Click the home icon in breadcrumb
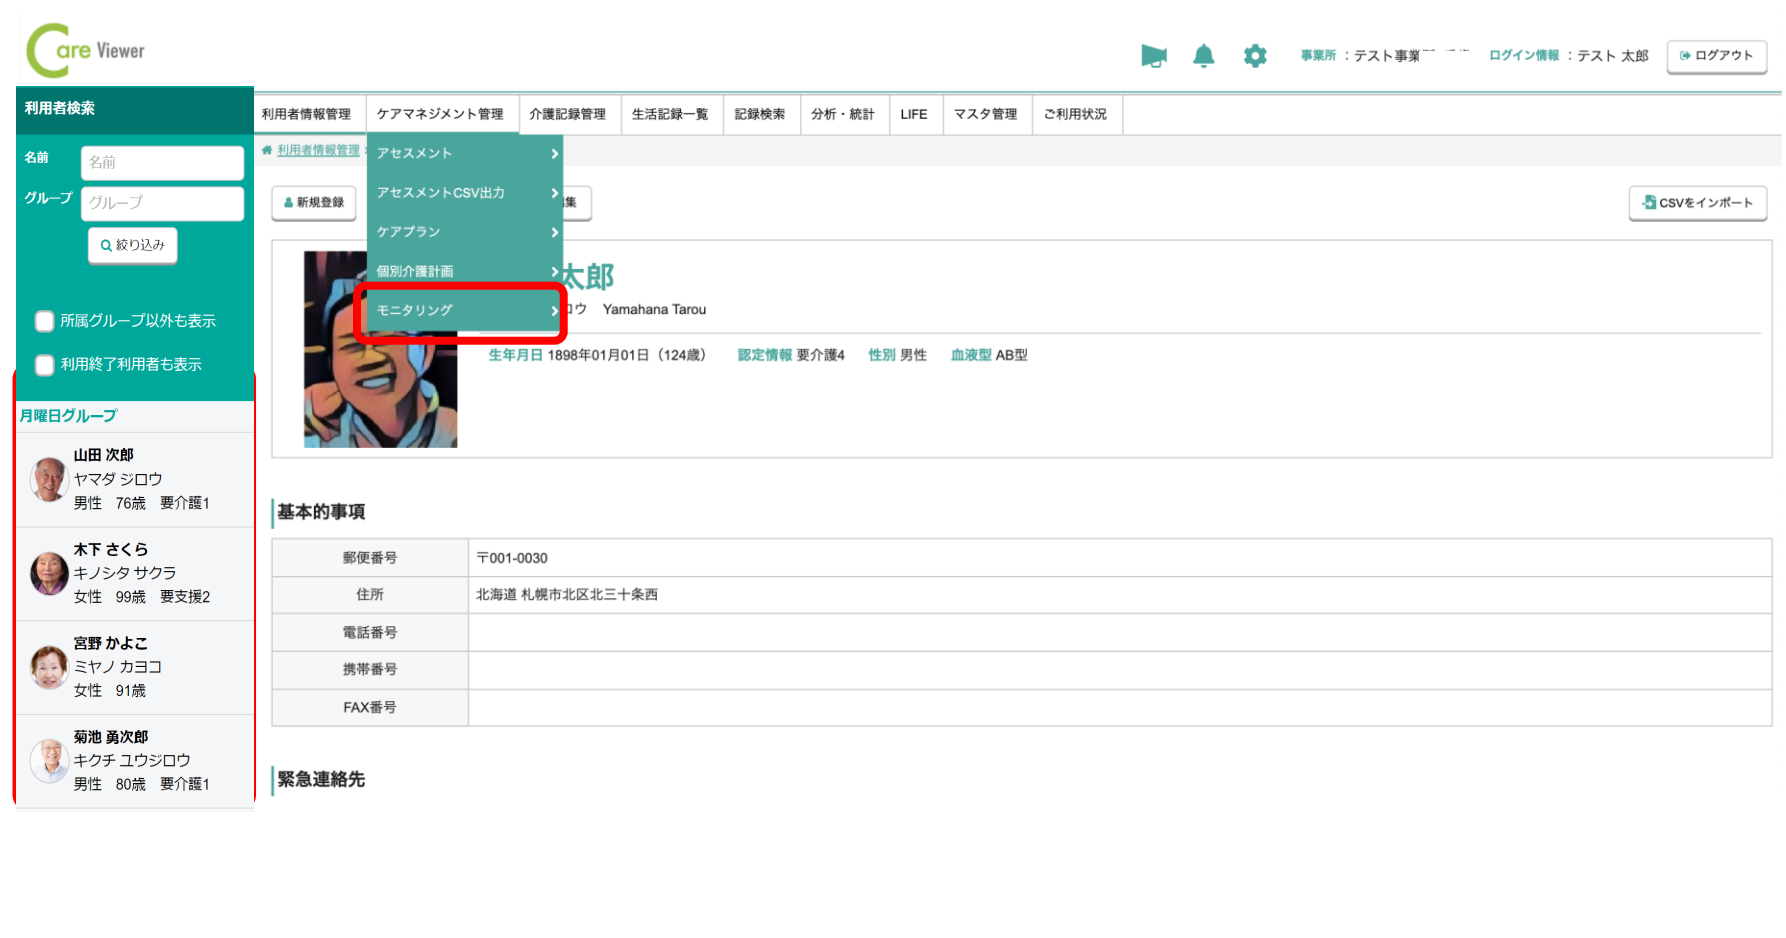The image size is (1786, 938). [x=267, y=150]
